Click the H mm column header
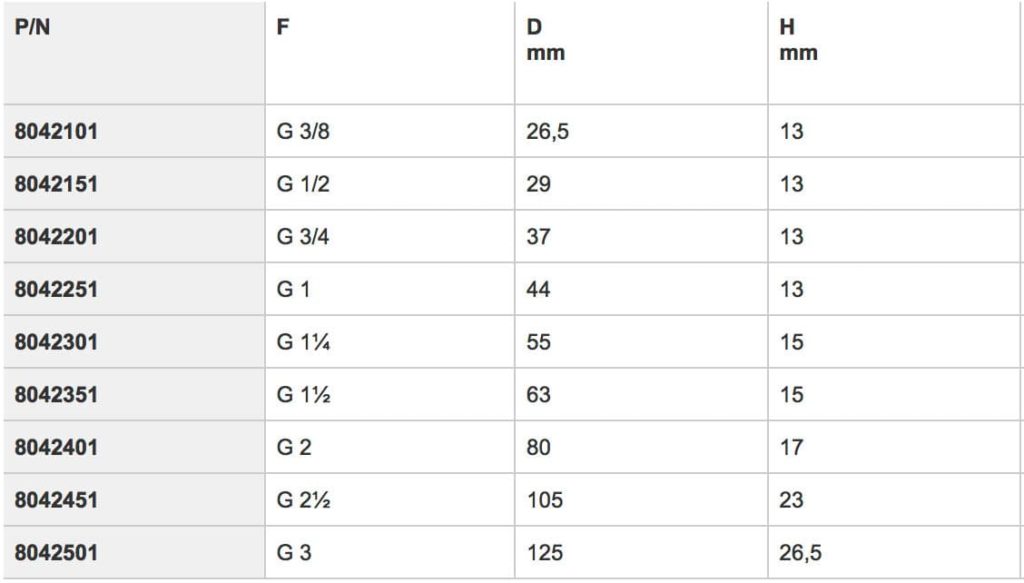 [x=798, y=40]
